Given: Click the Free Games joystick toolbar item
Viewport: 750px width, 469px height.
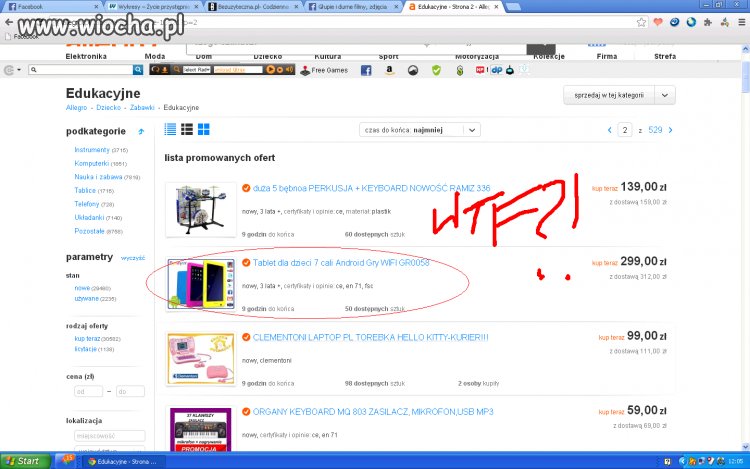Looking at the screenshot, I should (324, 70).
